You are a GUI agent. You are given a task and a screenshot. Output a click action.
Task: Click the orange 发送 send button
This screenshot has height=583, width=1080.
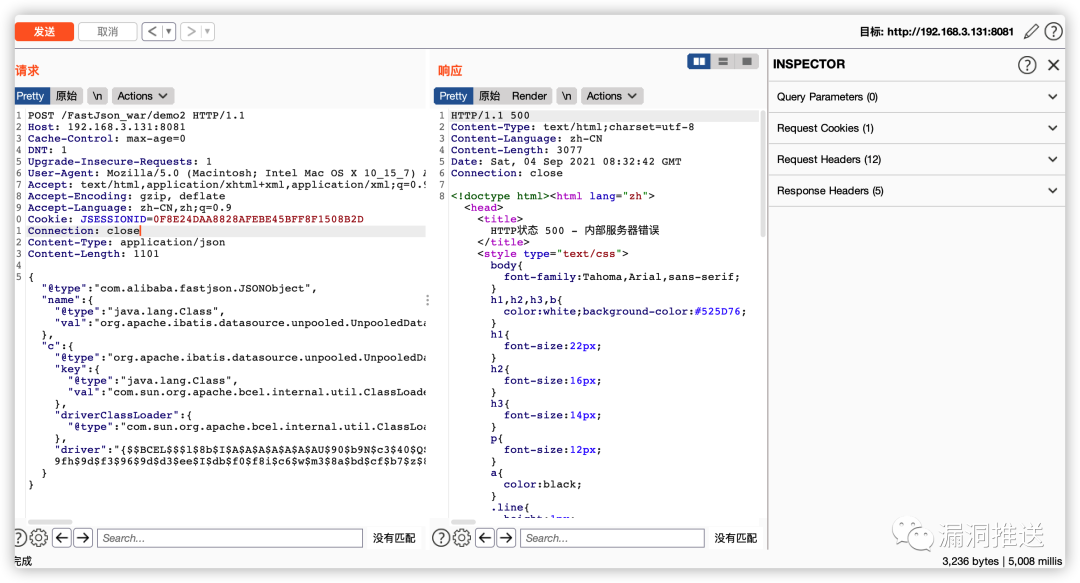pyautogui.click(x=44, y=32)
